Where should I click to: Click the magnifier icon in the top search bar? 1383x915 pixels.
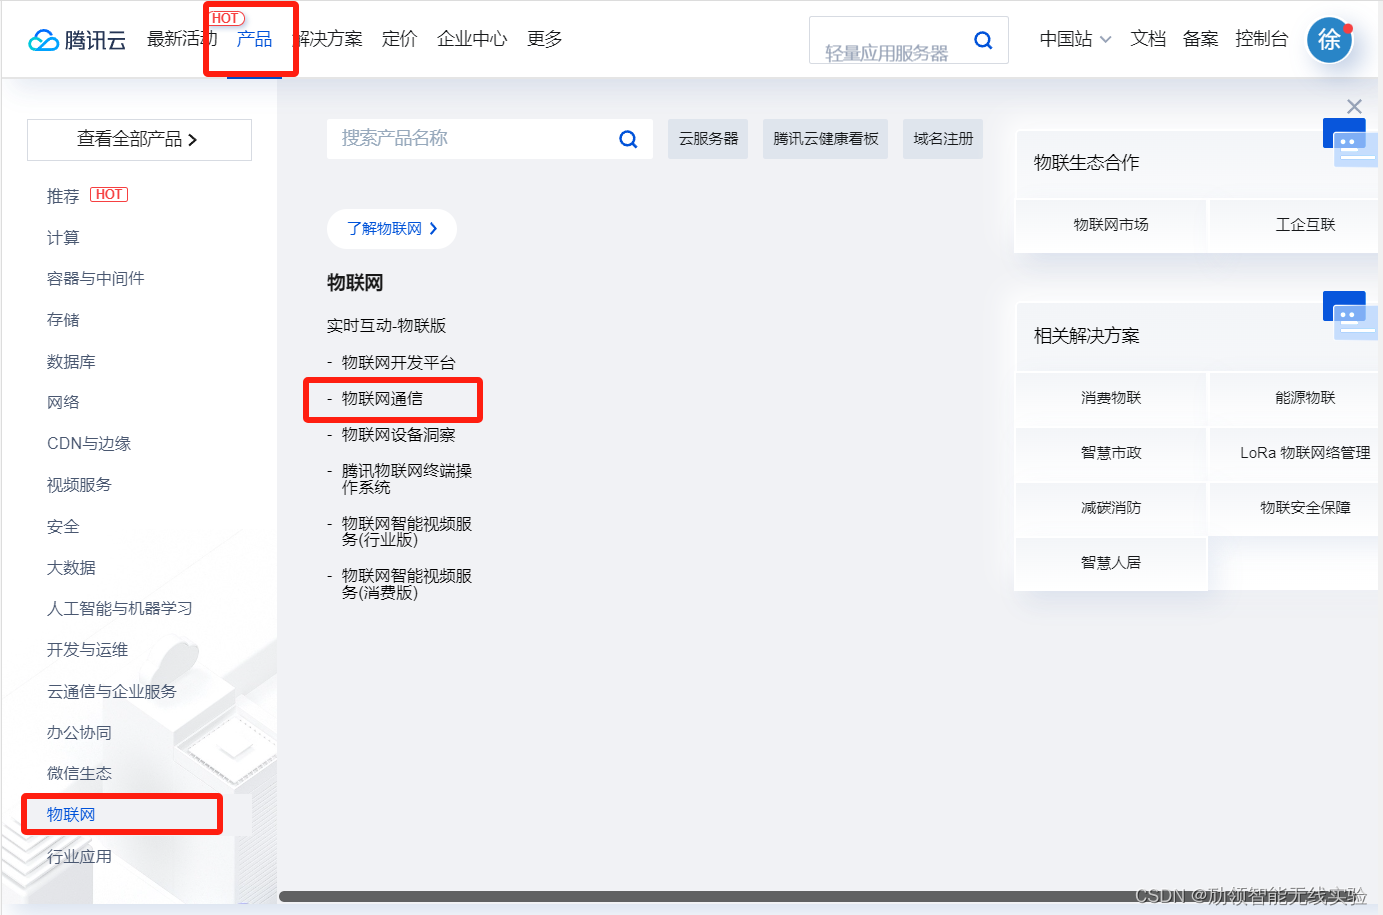coord(982,39)
